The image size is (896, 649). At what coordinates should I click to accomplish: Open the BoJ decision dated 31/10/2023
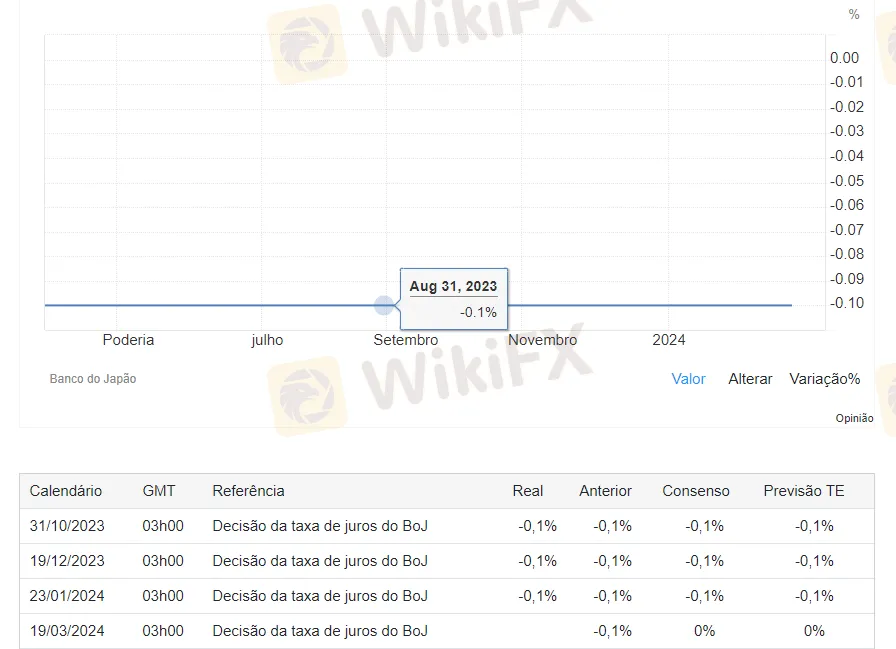[x=320, y=526]
